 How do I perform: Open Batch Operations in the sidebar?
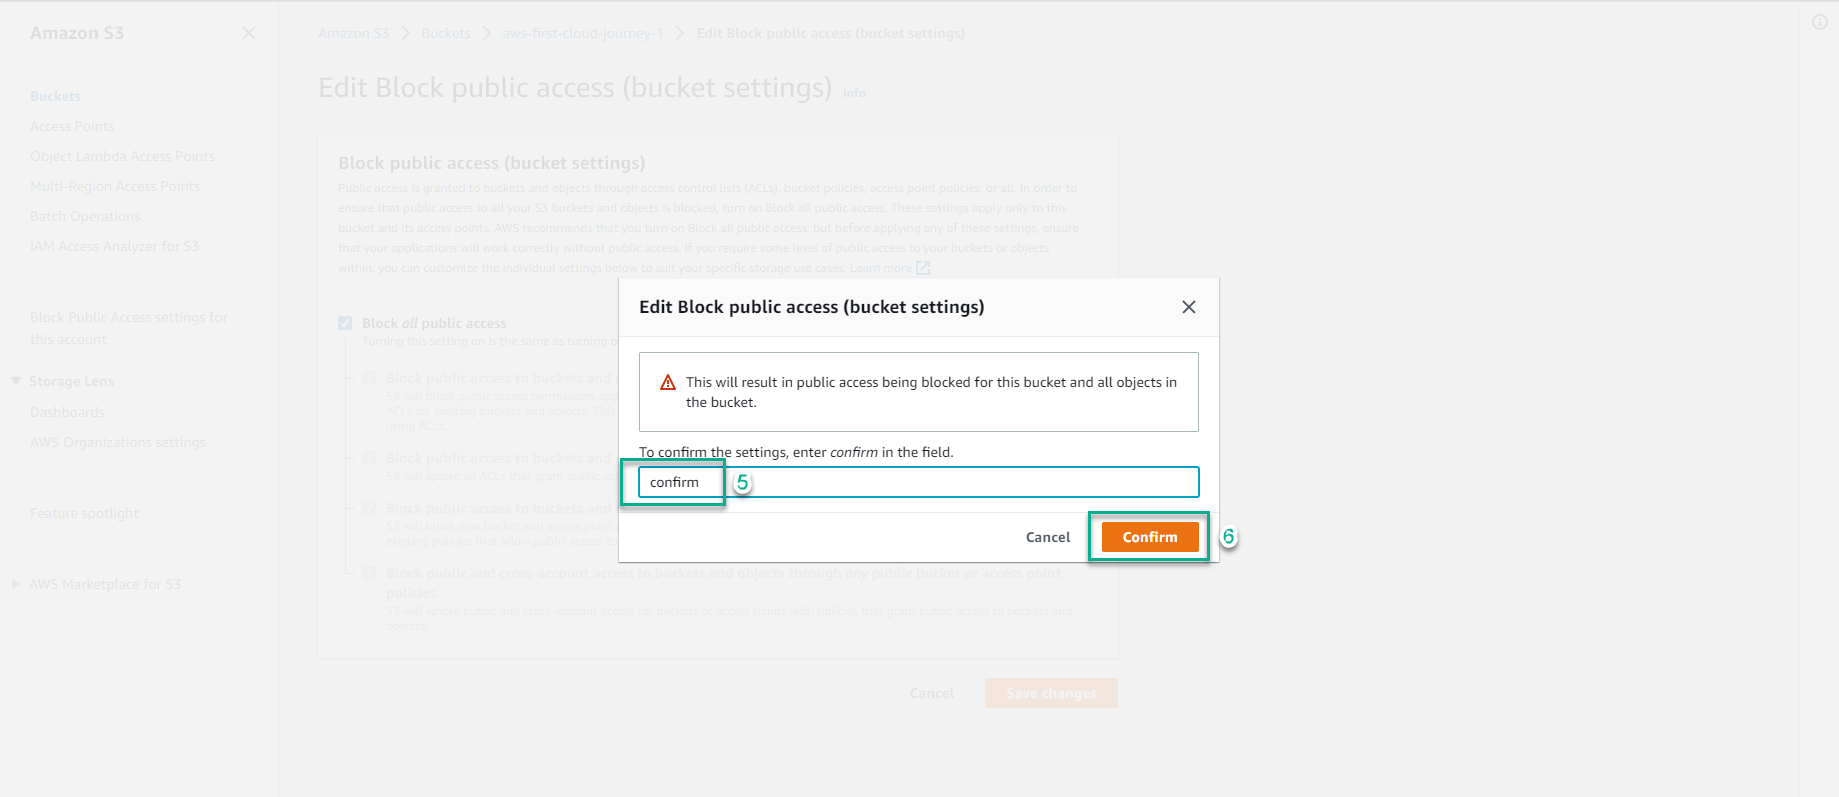pos(85,216)
